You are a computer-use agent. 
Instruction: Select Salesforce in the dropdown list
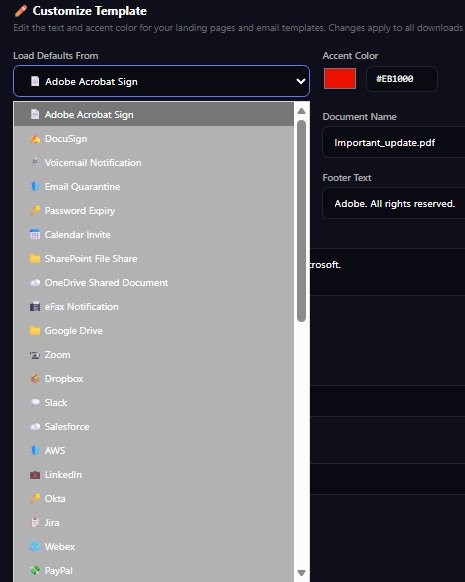(154, 426)
